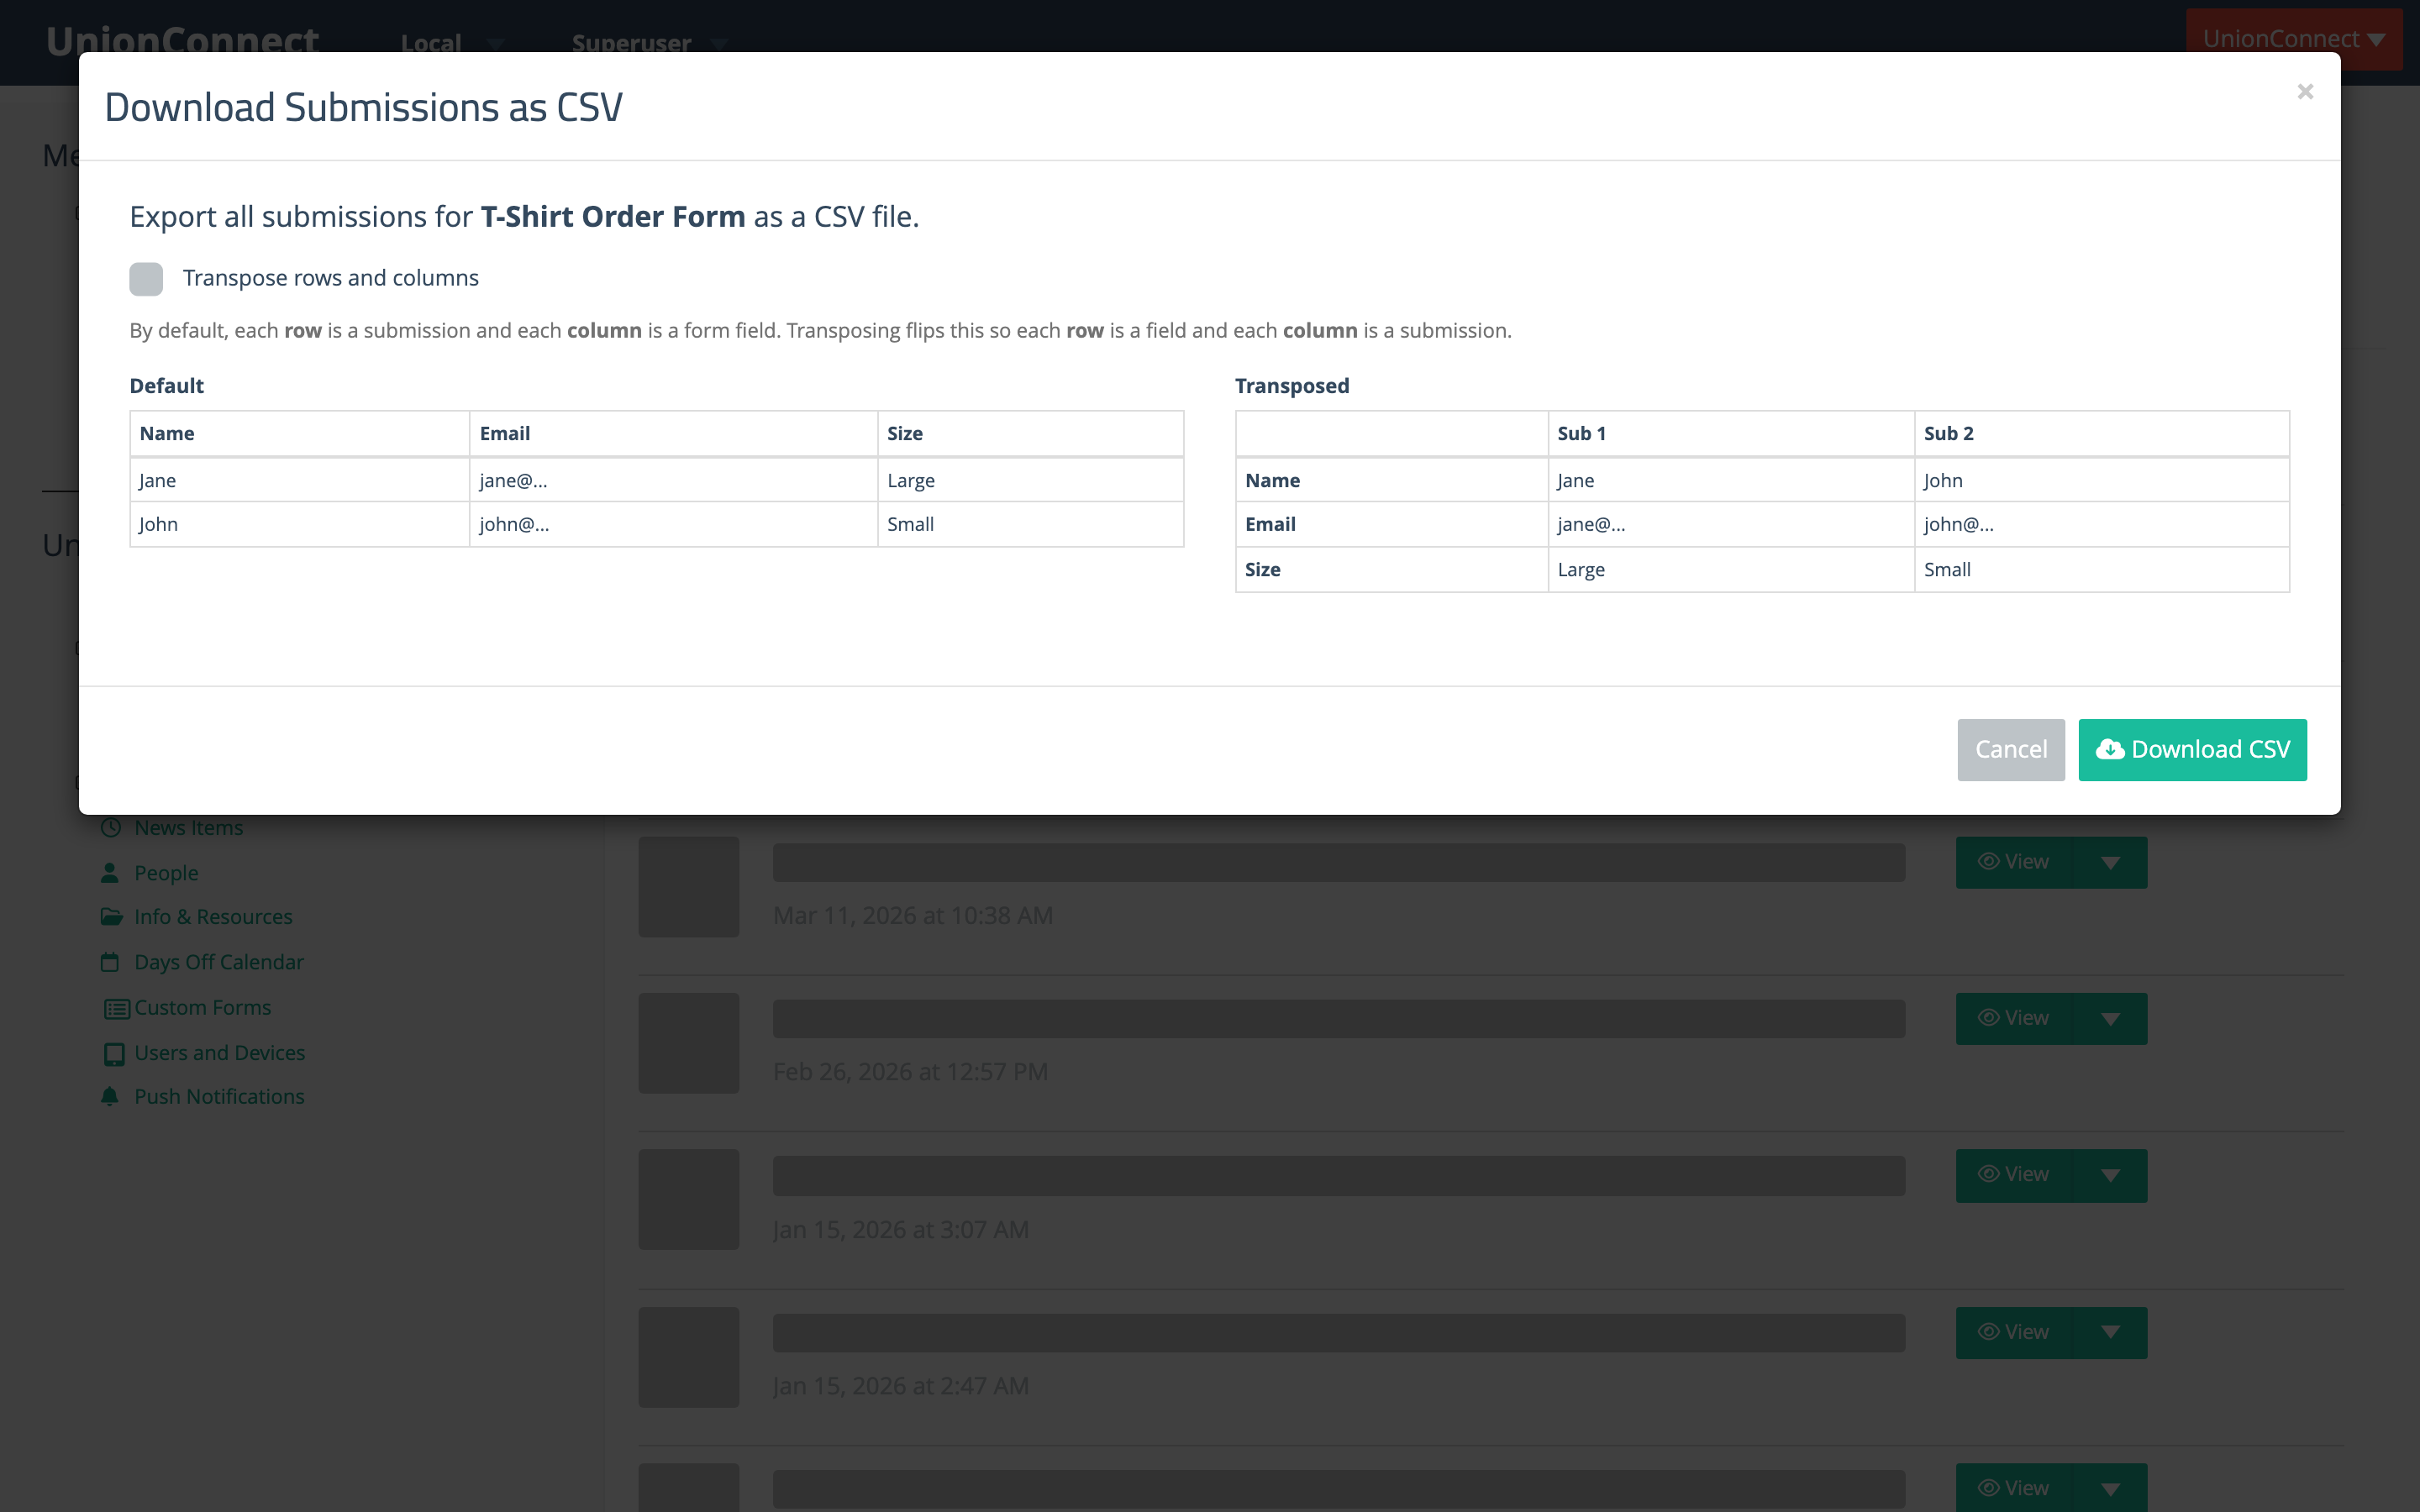
Task: Open People in the sidebar
Action: pyautogui.click(x=166, y=873)
